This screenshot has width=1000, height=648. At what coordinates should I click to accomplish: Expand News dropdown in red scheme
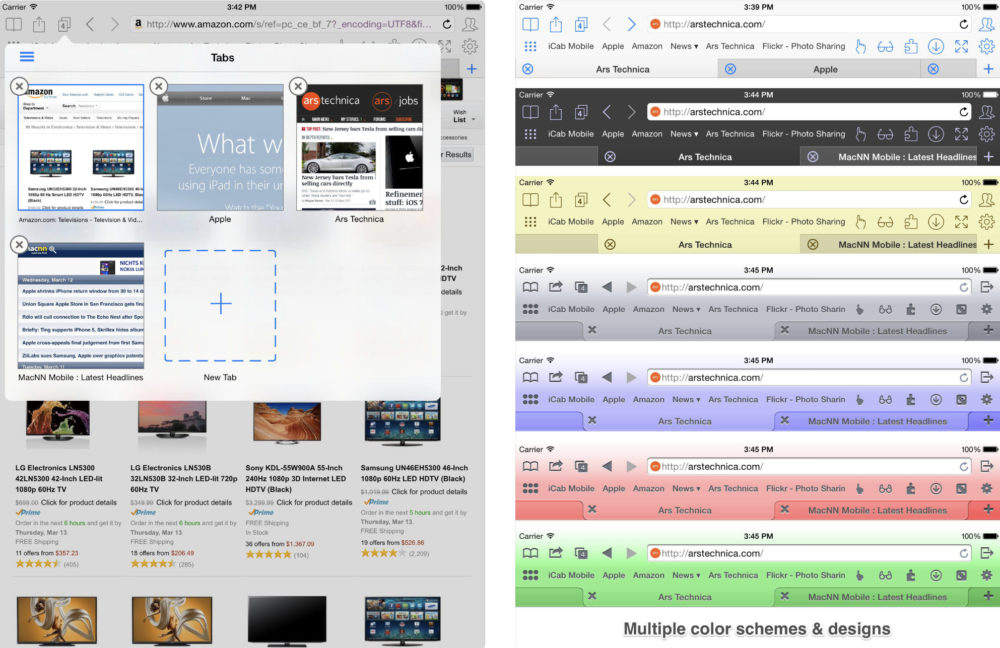pyautogui.click(x=686, y=488)
